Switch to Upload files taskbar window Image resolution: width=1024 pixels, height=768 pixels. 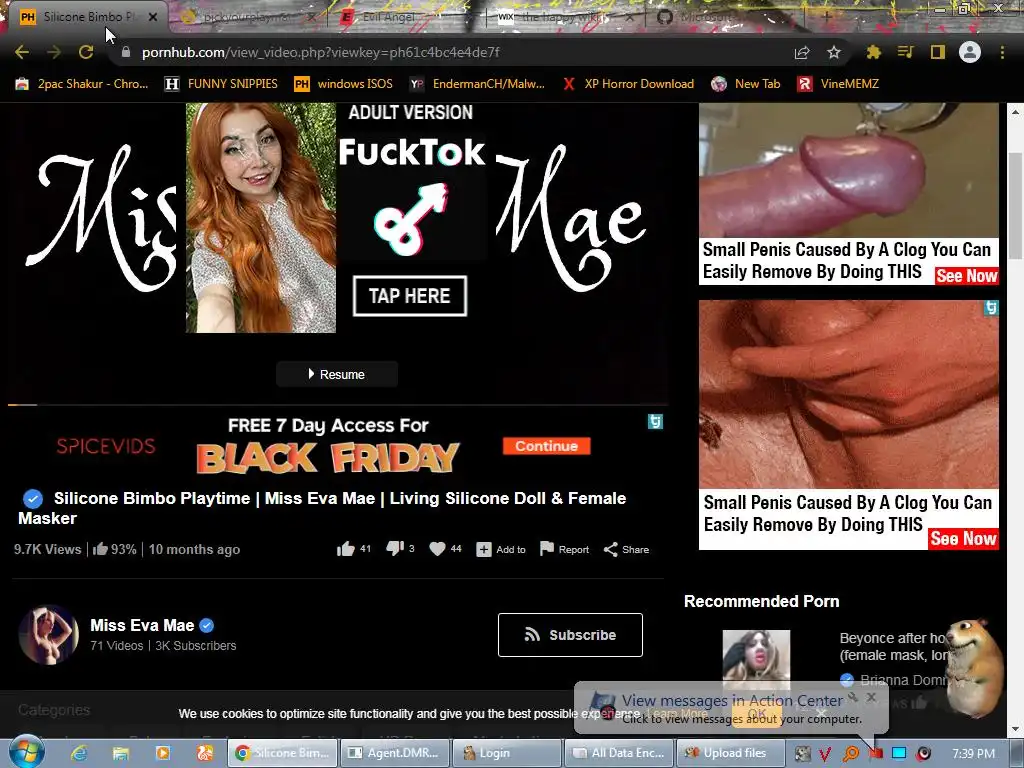[x=730, y=753]
